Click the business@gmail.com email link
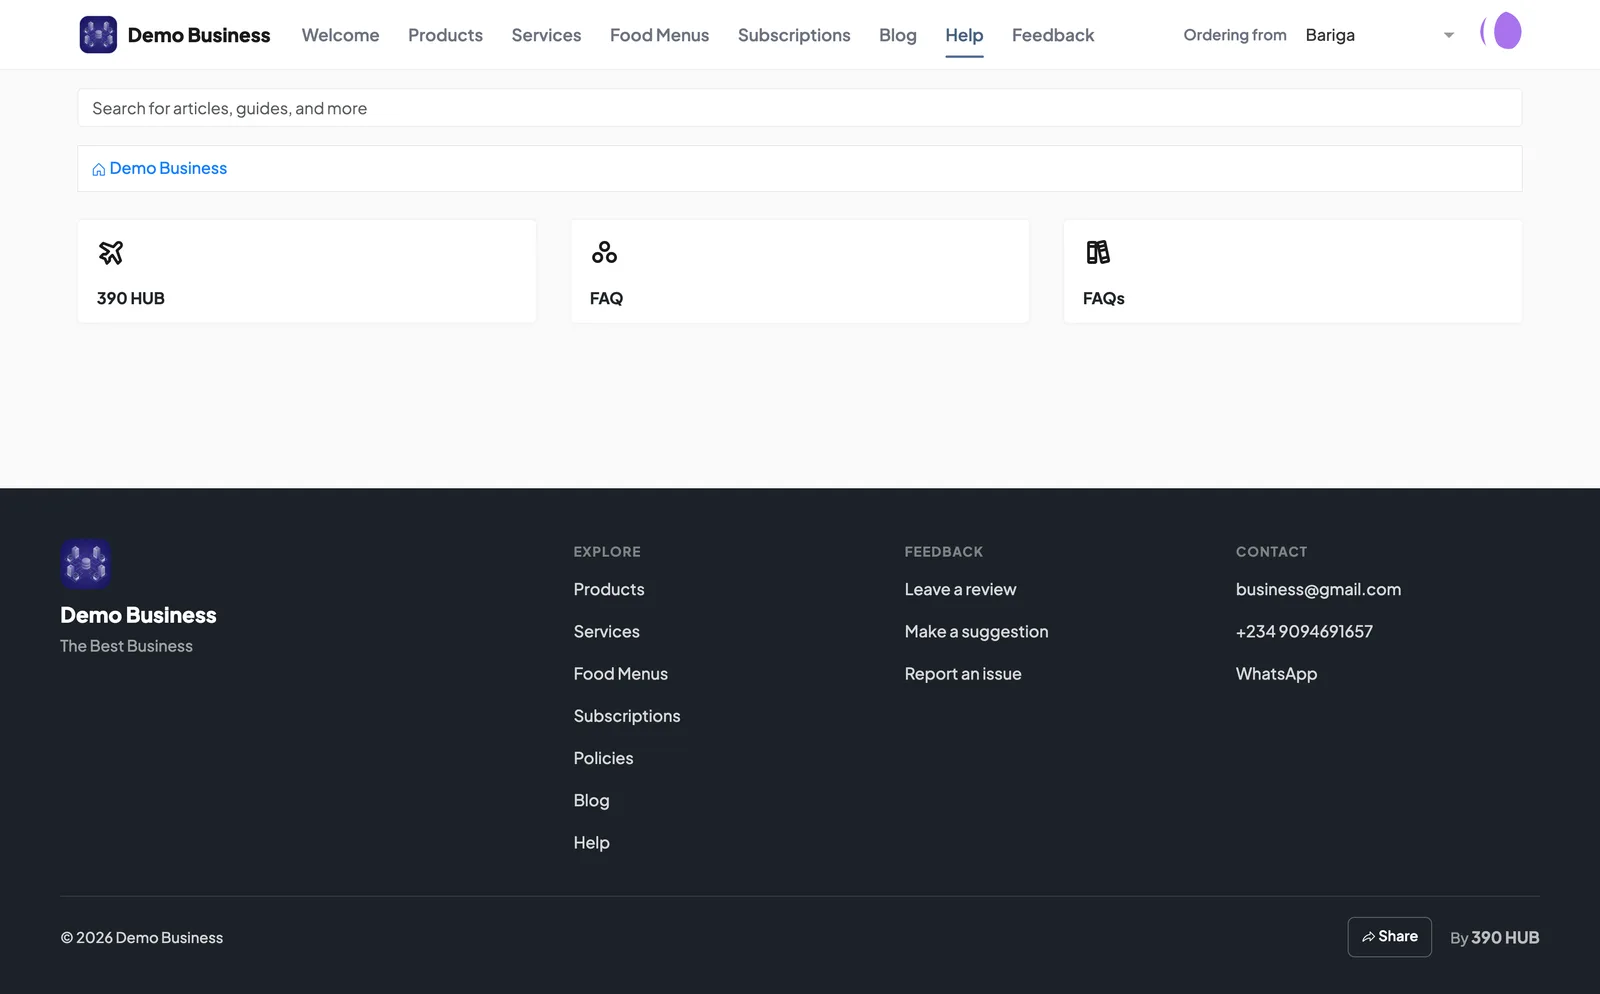 [1319, 590]
